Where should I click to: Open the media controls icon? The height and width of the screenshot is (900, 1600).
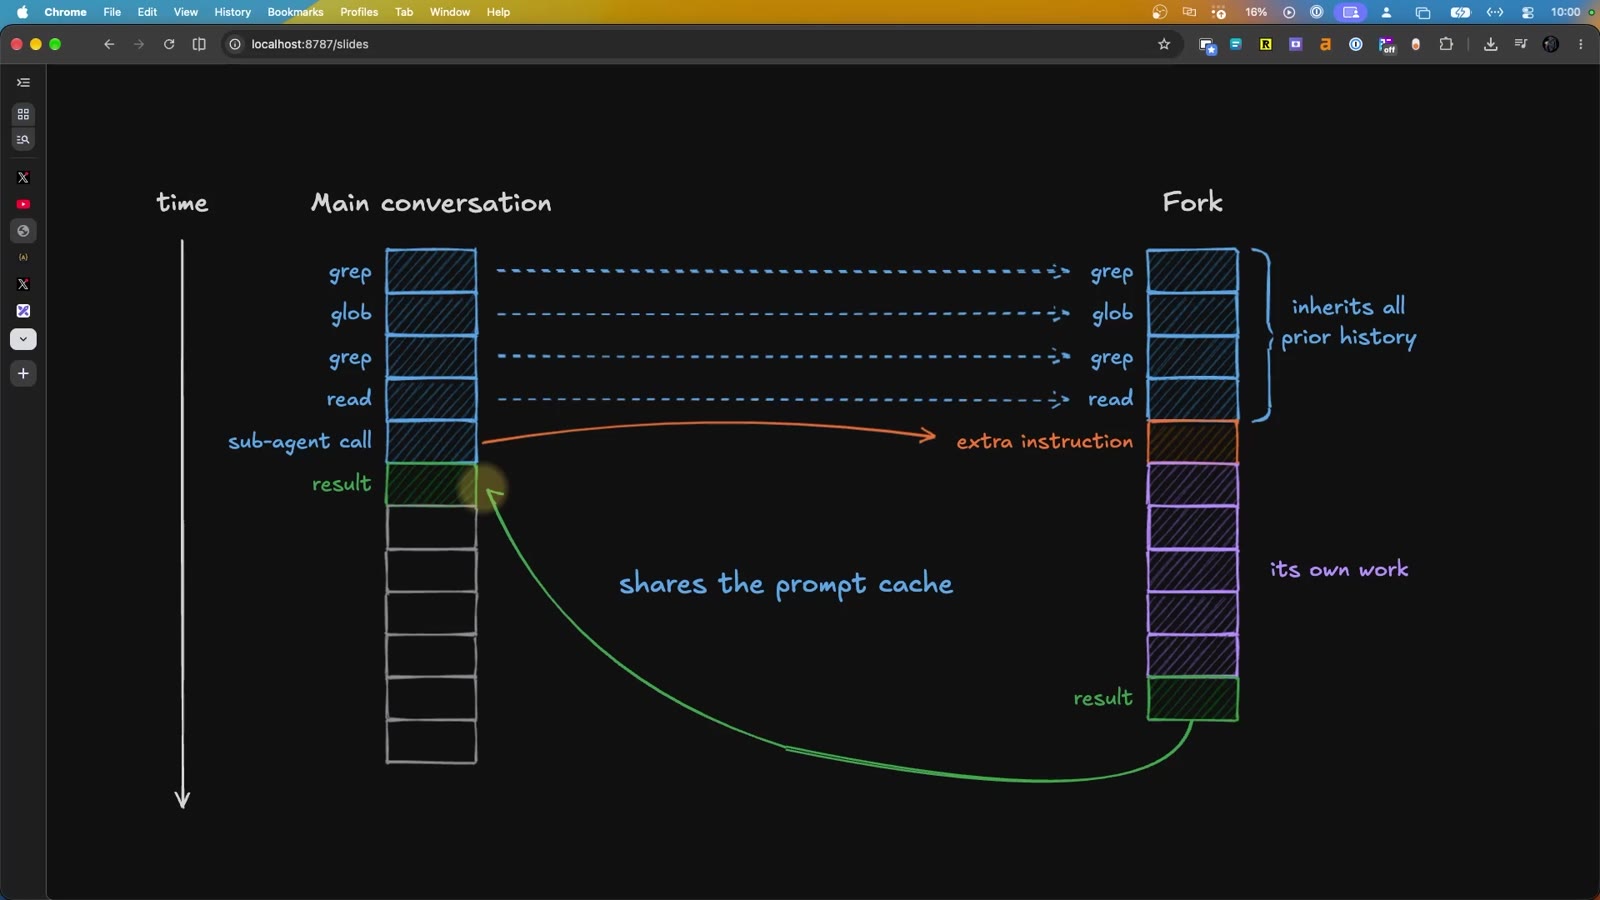click(x=1521, y=44)
